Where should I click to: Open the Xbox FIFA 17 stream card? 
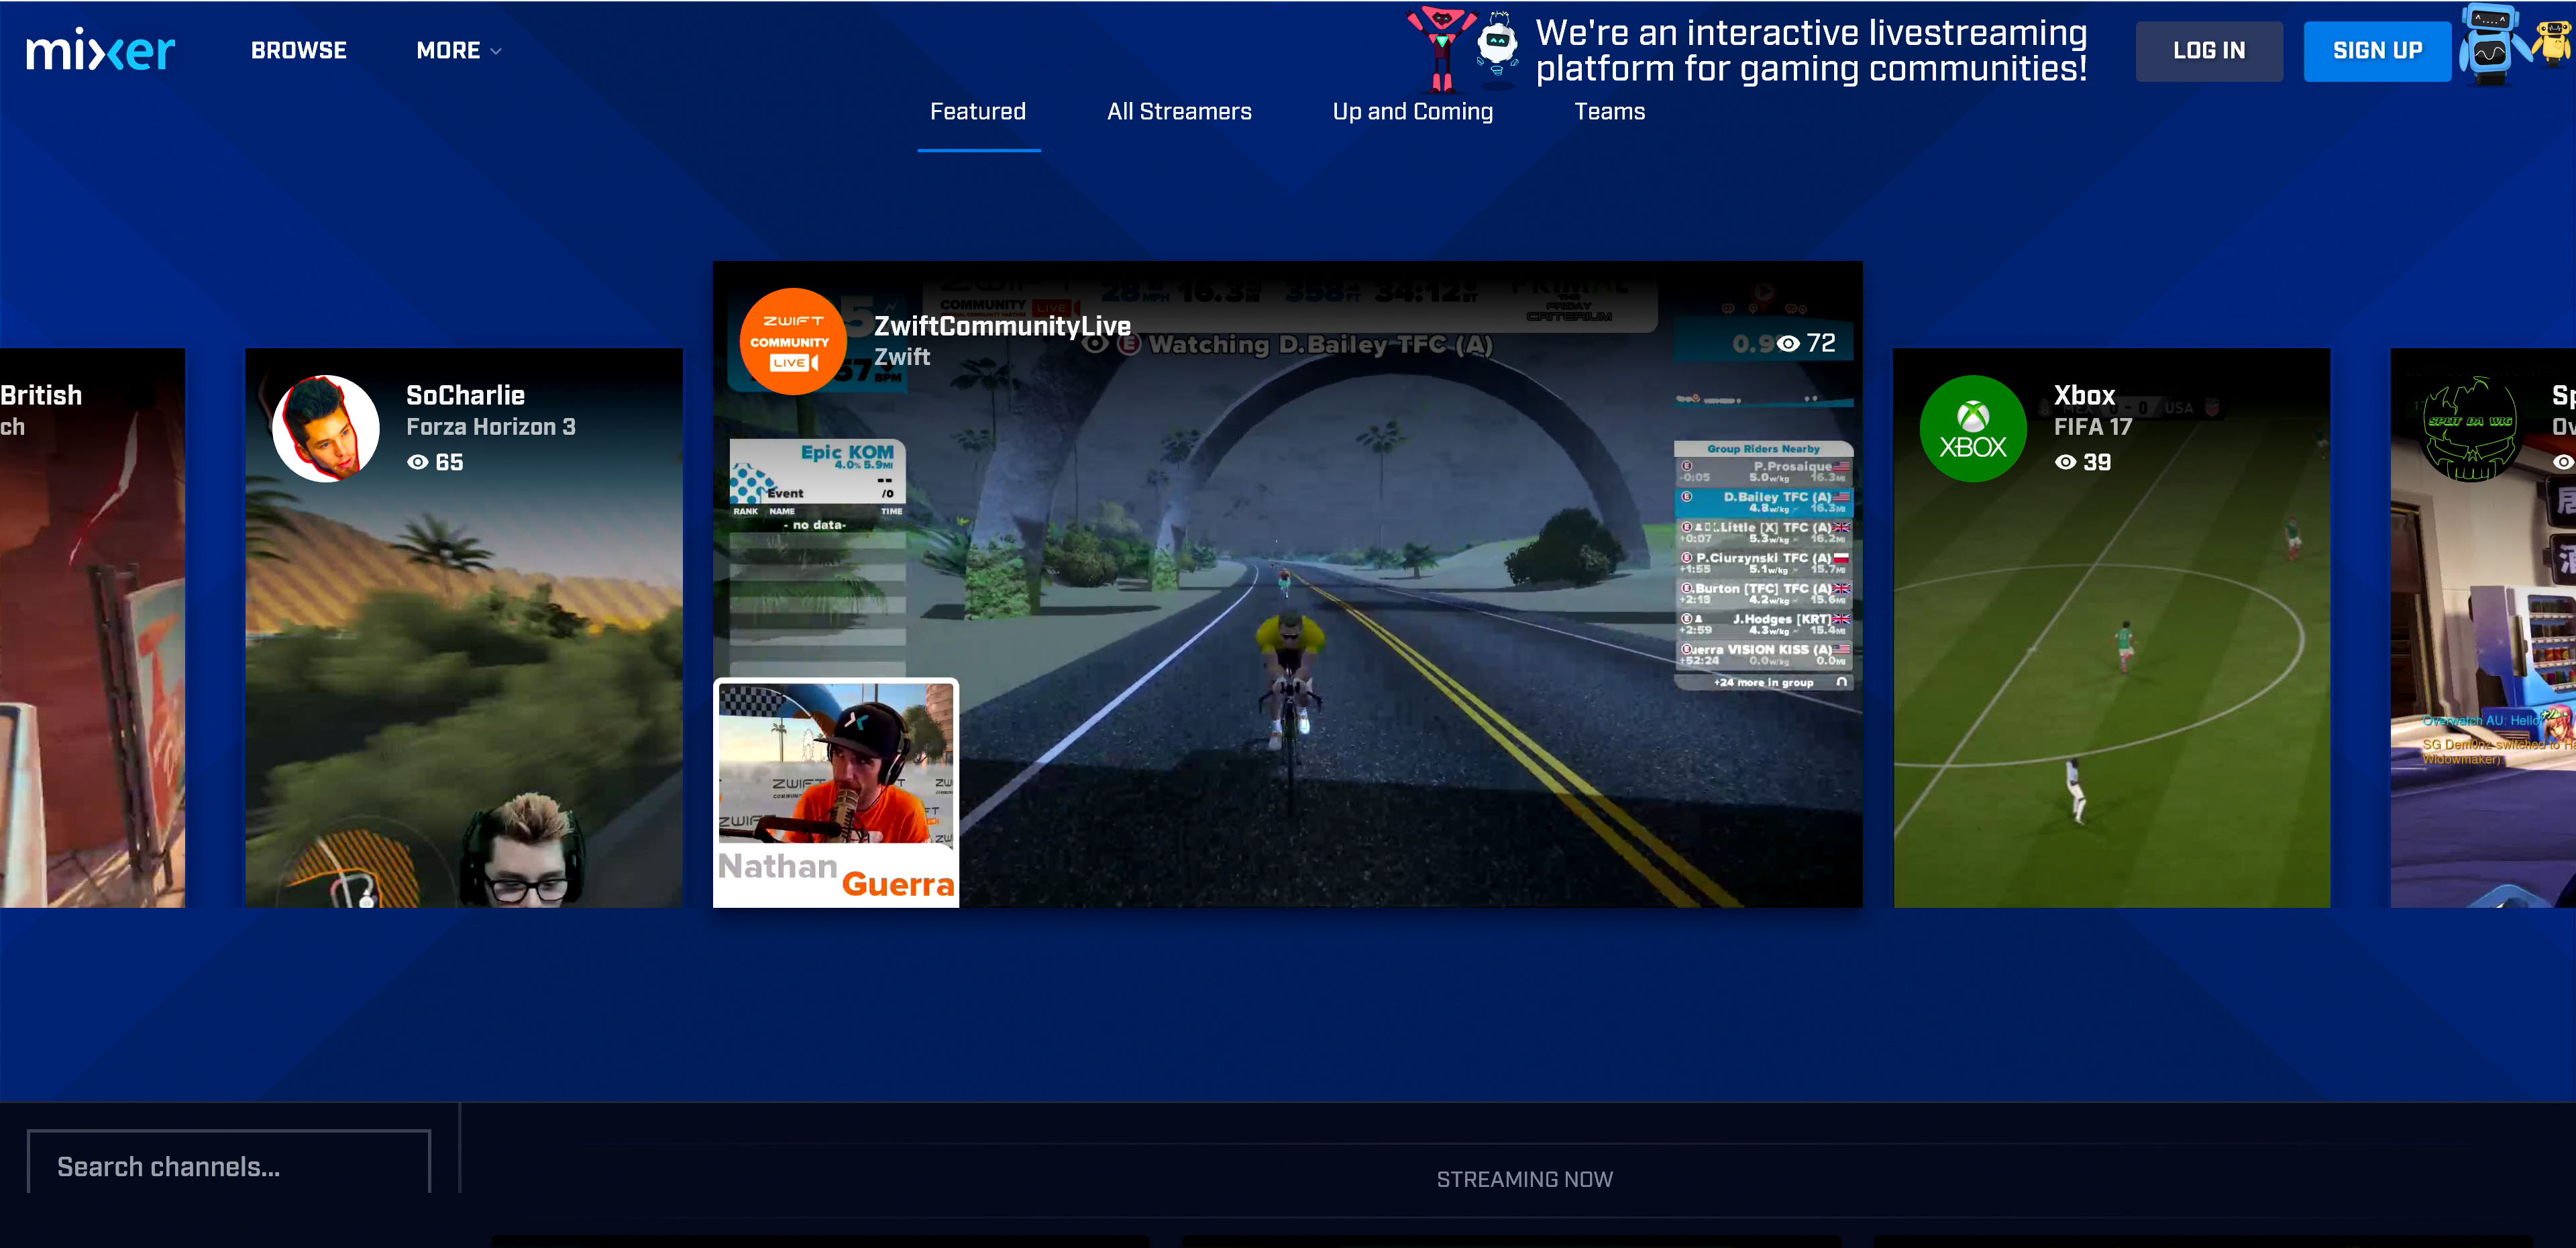click(x=2112, y=628)
